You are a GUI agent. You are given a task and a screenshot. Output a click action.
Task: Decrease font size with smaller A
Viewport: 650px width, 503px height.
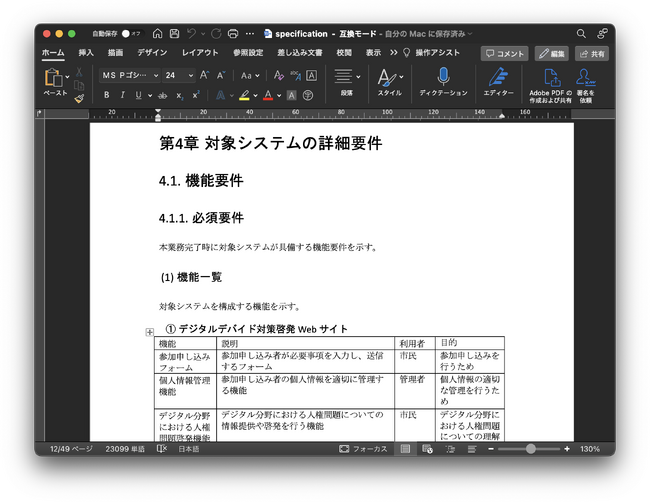[221, 75]
